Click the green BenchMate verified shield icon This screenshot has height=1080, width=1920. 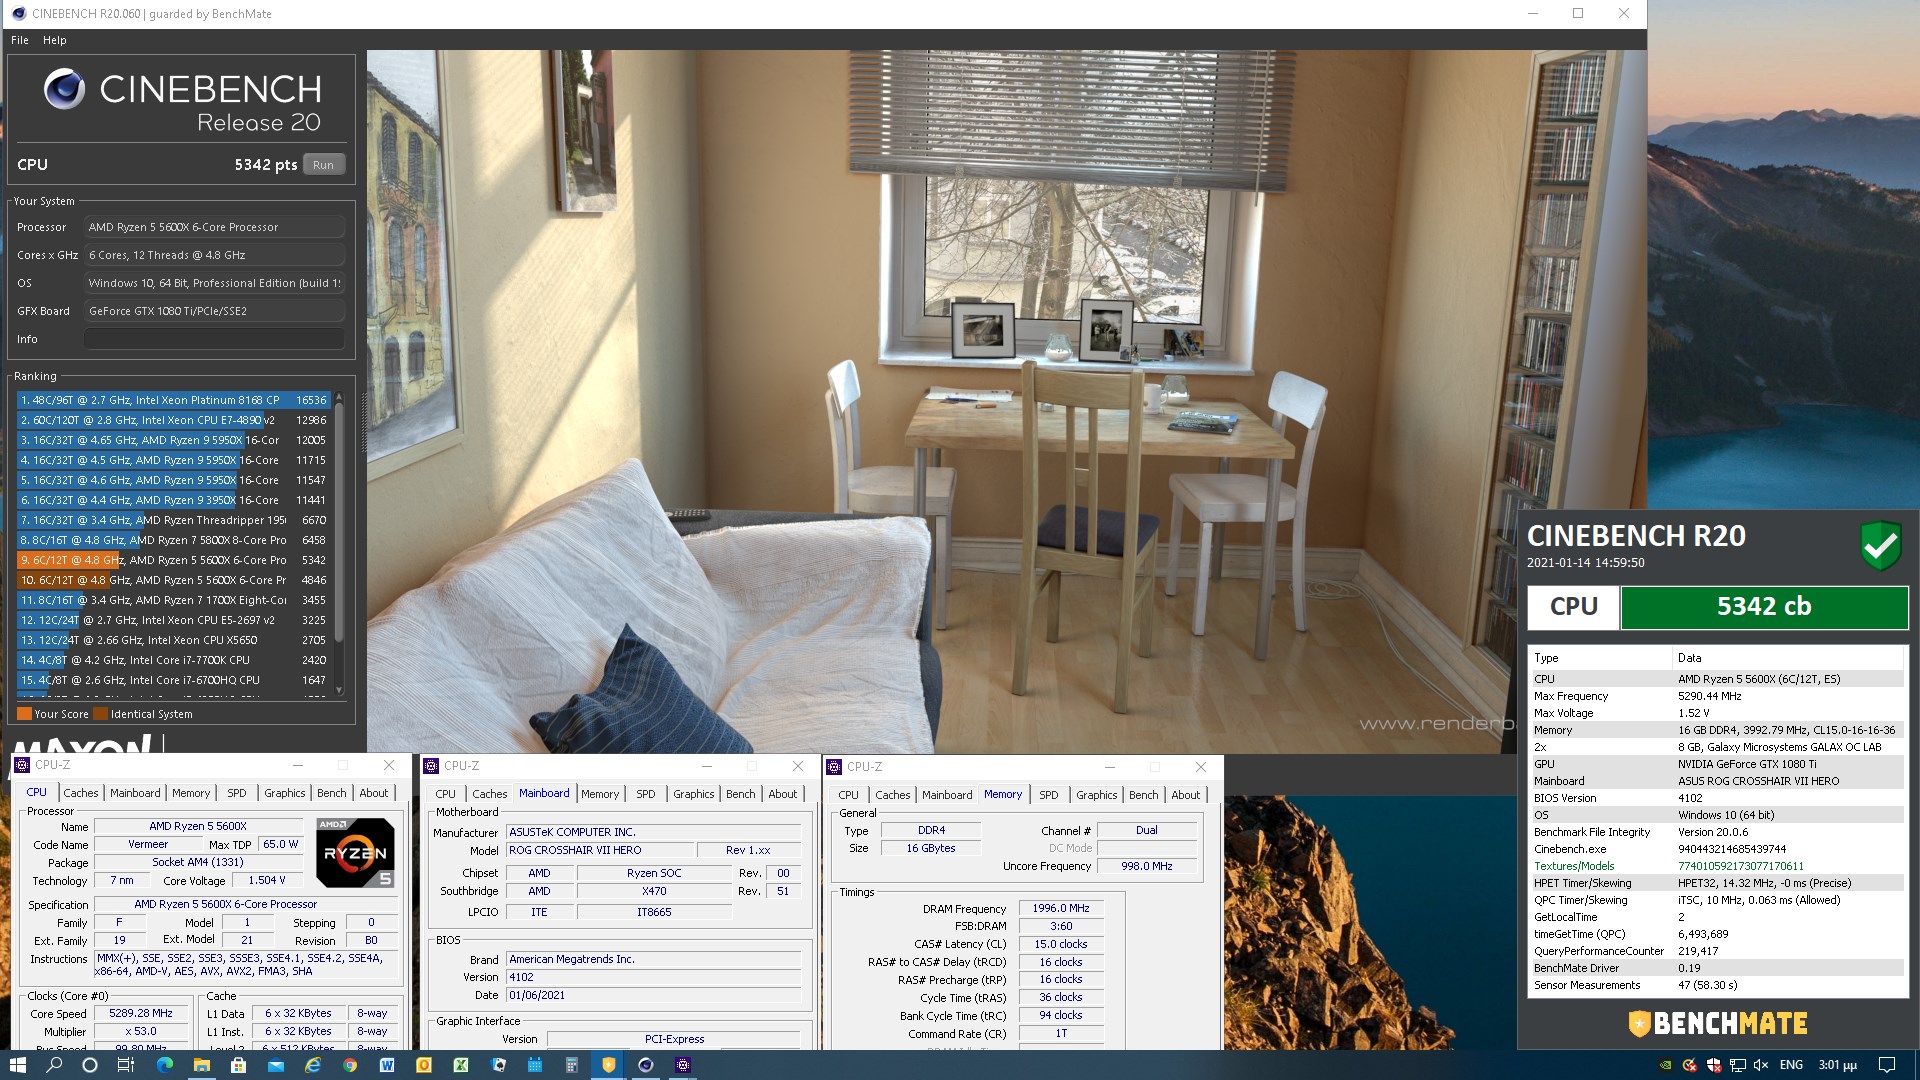(1880, 545)
